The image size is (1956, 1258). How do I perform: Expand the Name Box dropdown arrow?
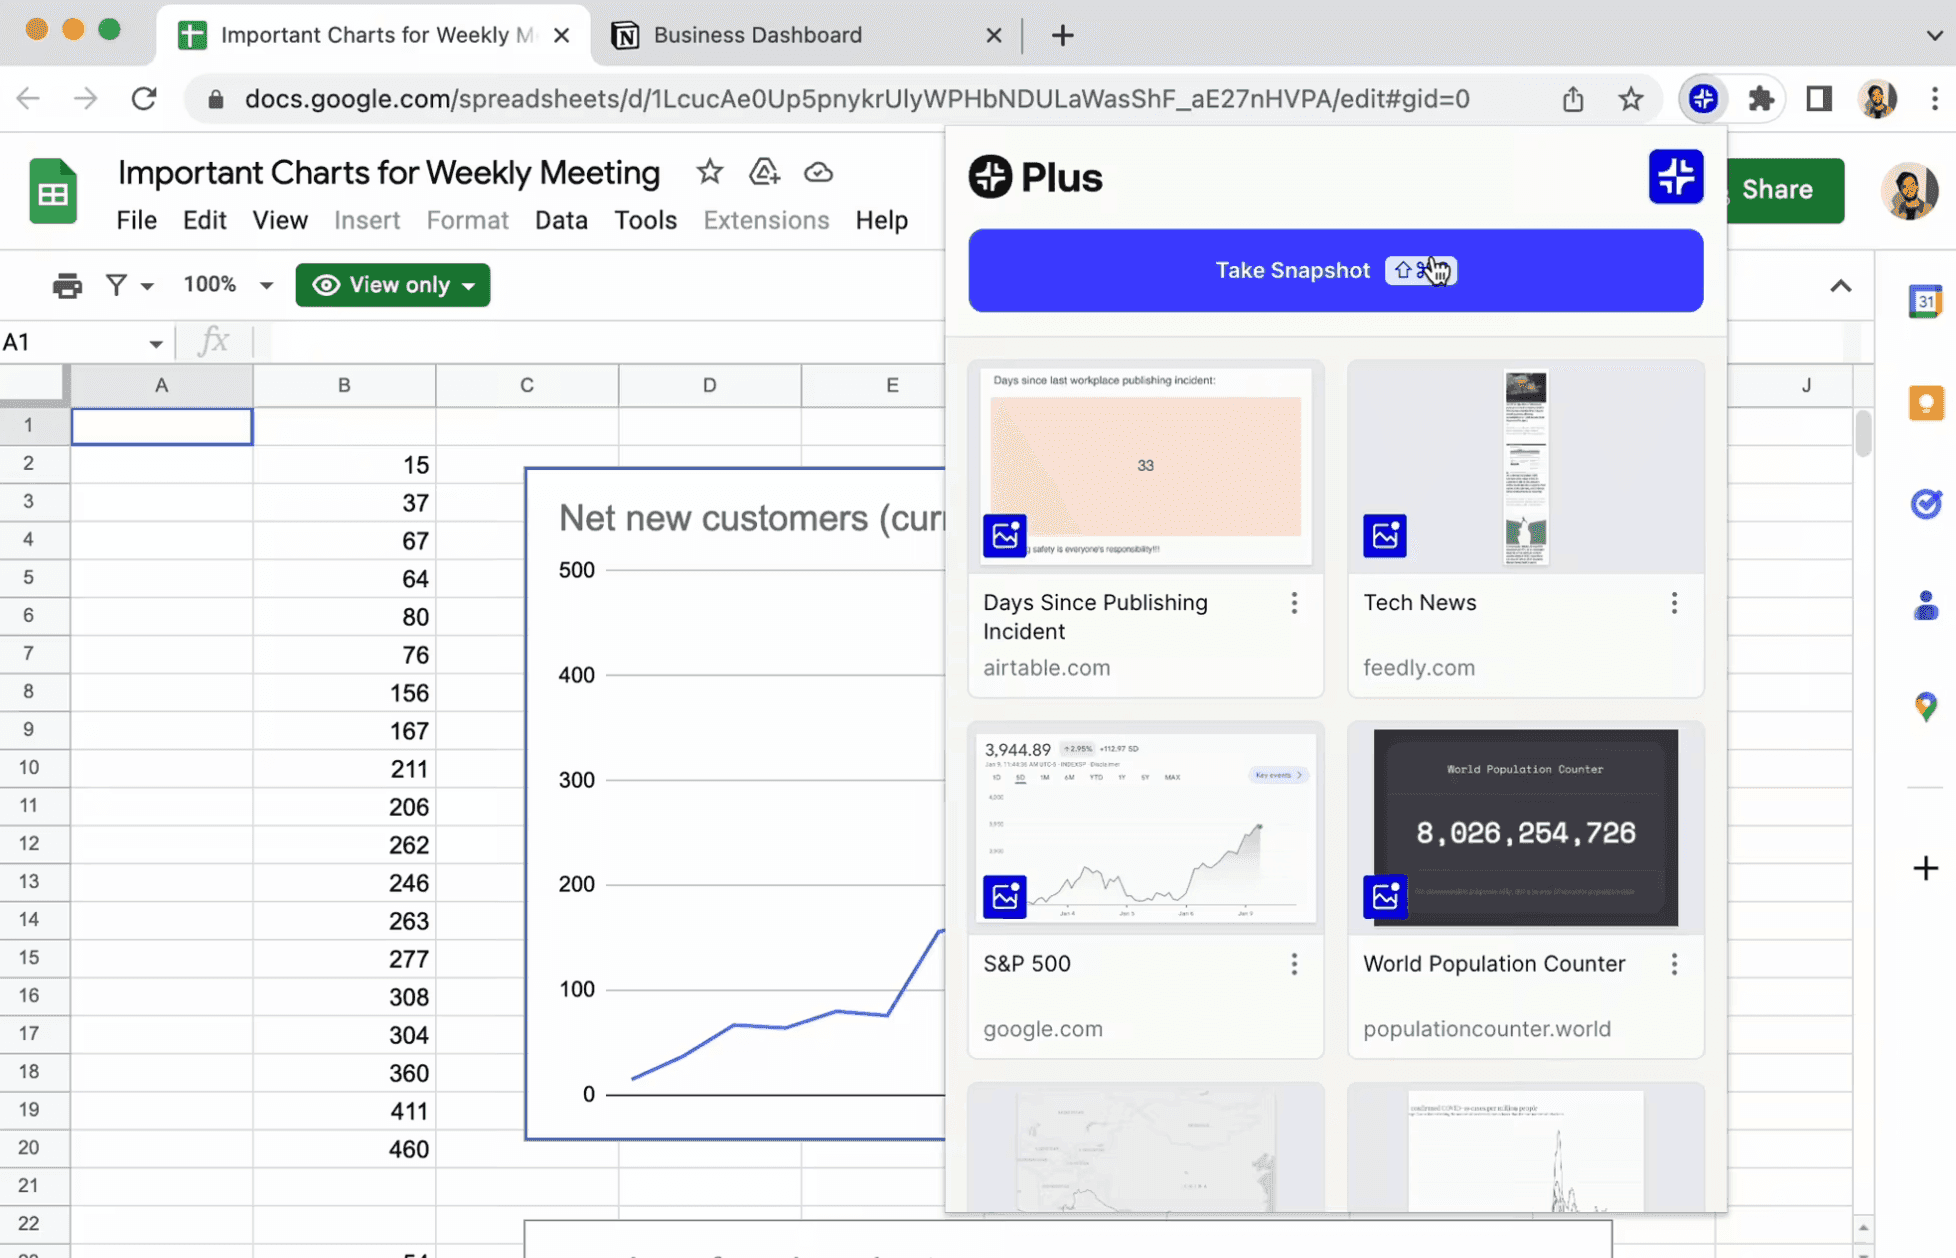(x=155, y=344)
